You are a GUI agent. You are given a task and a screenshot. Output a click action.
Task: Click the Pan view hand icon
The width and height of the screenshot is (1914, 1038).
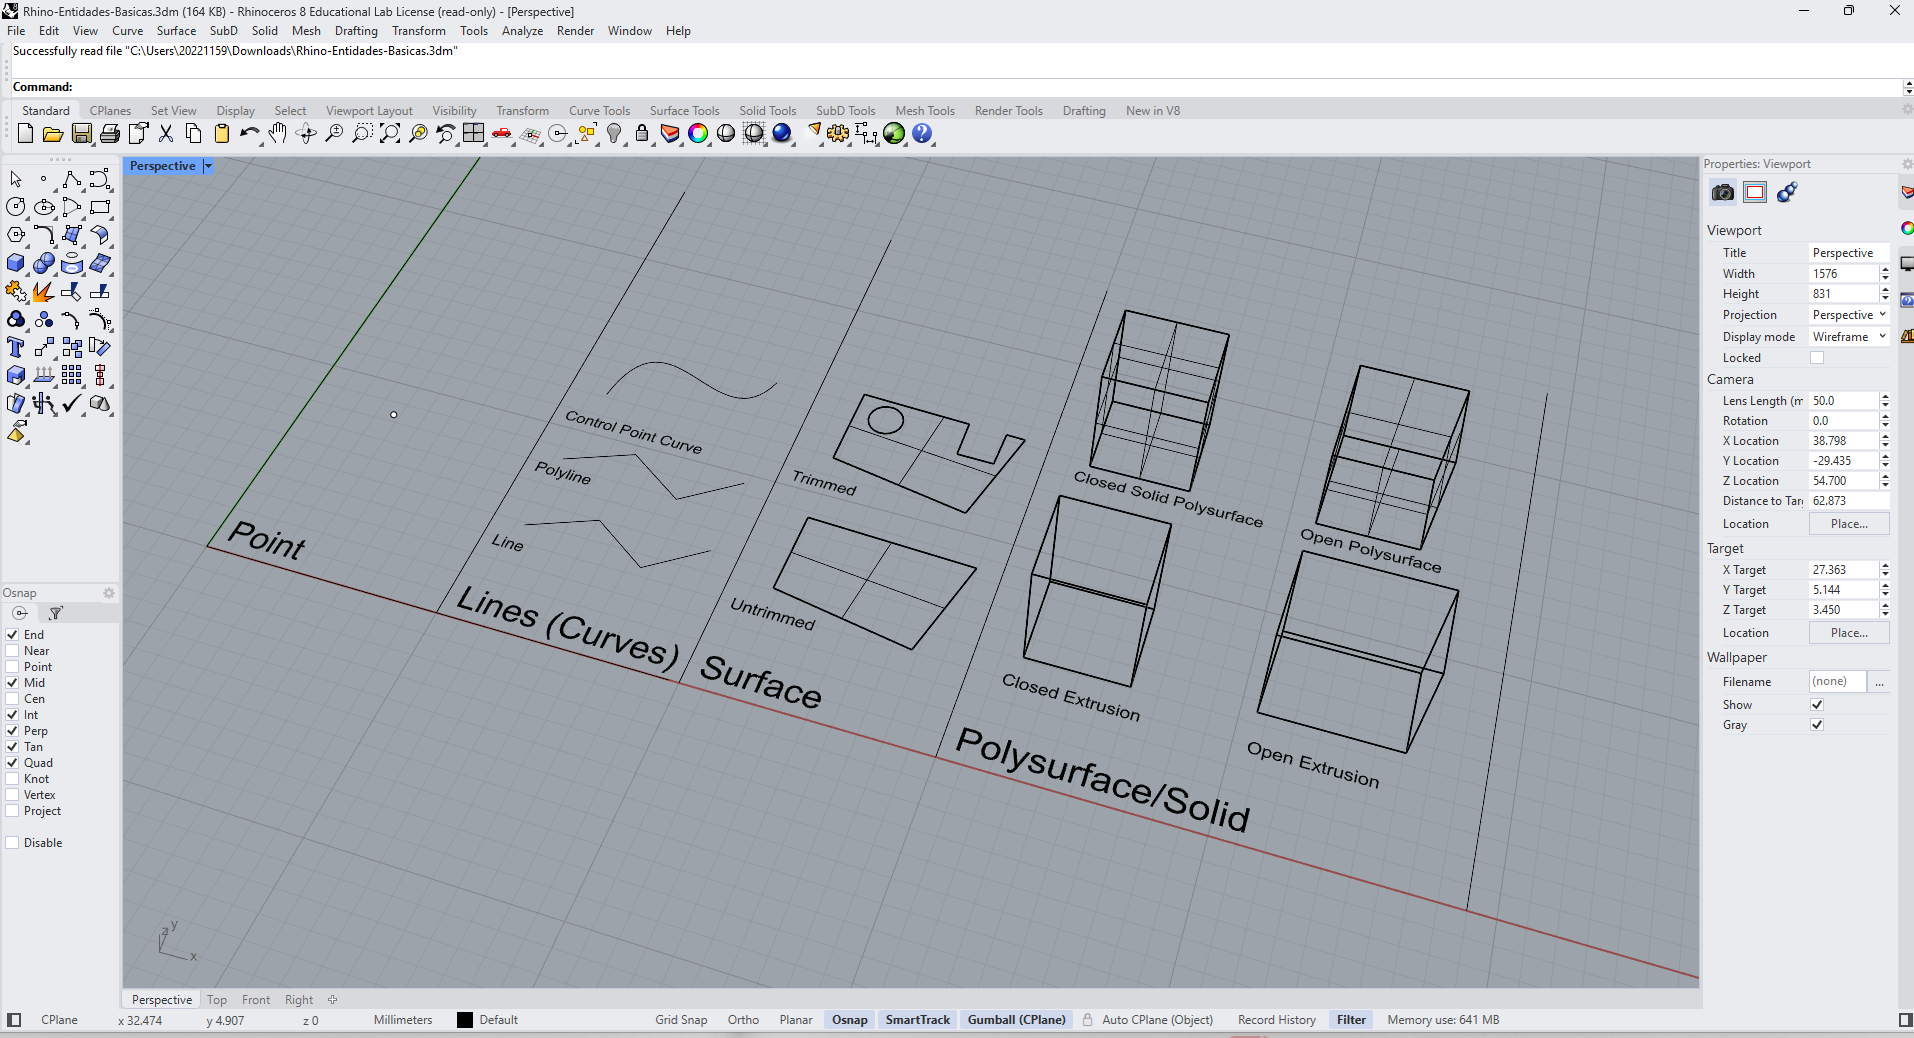278,134
